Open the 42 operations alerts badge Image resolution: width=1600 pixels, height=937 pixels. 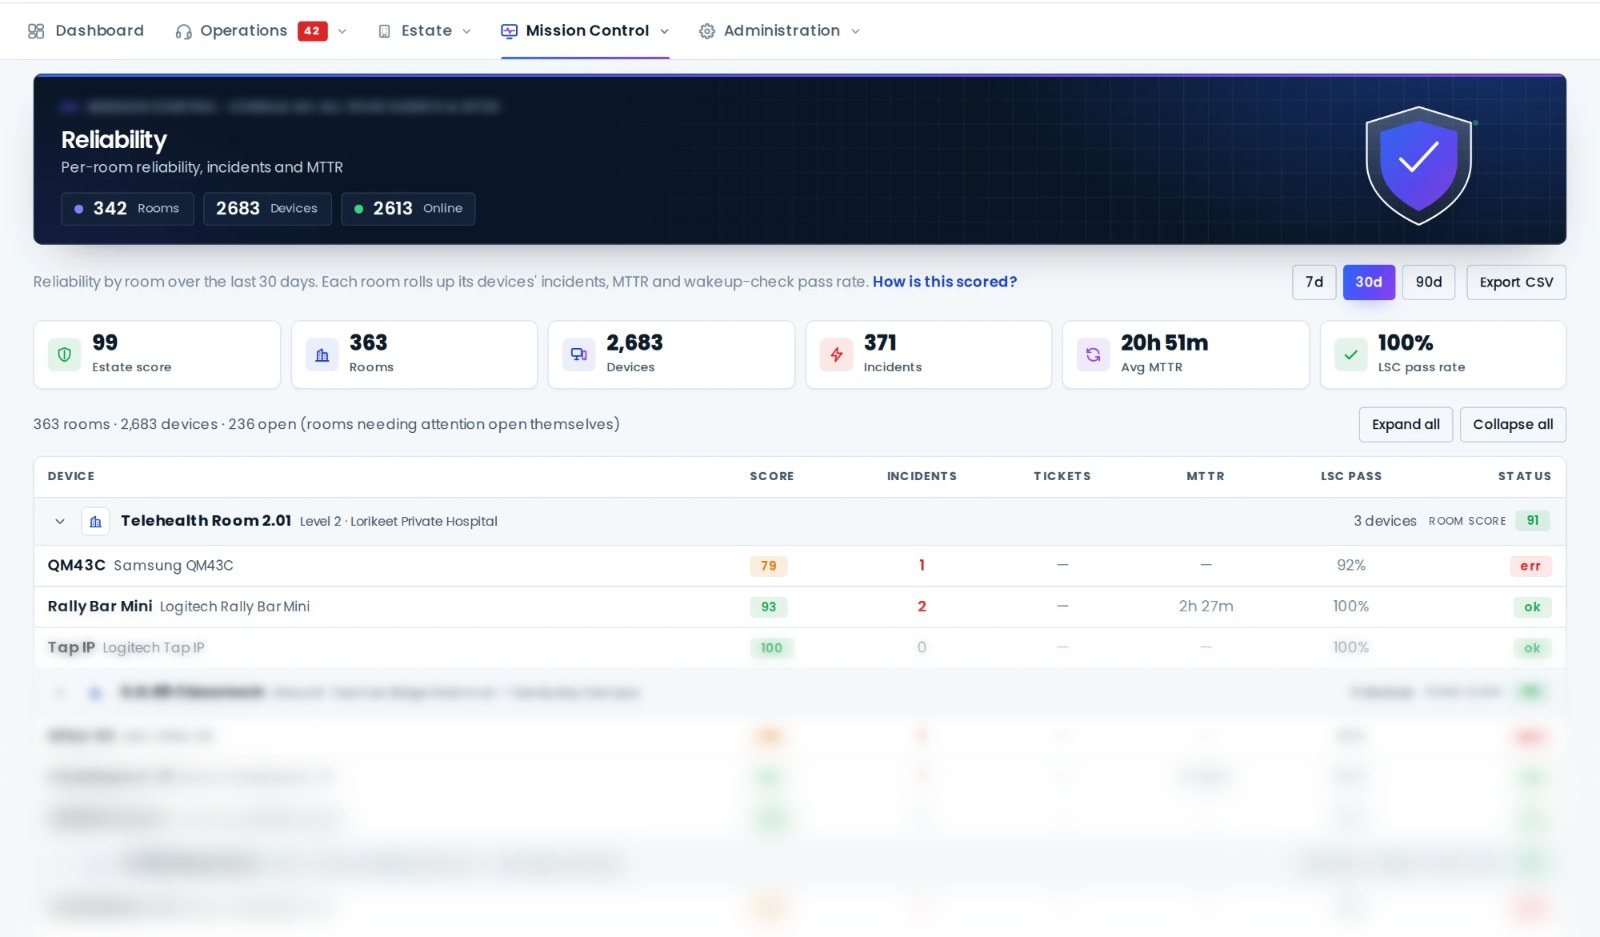coord(312,31)
